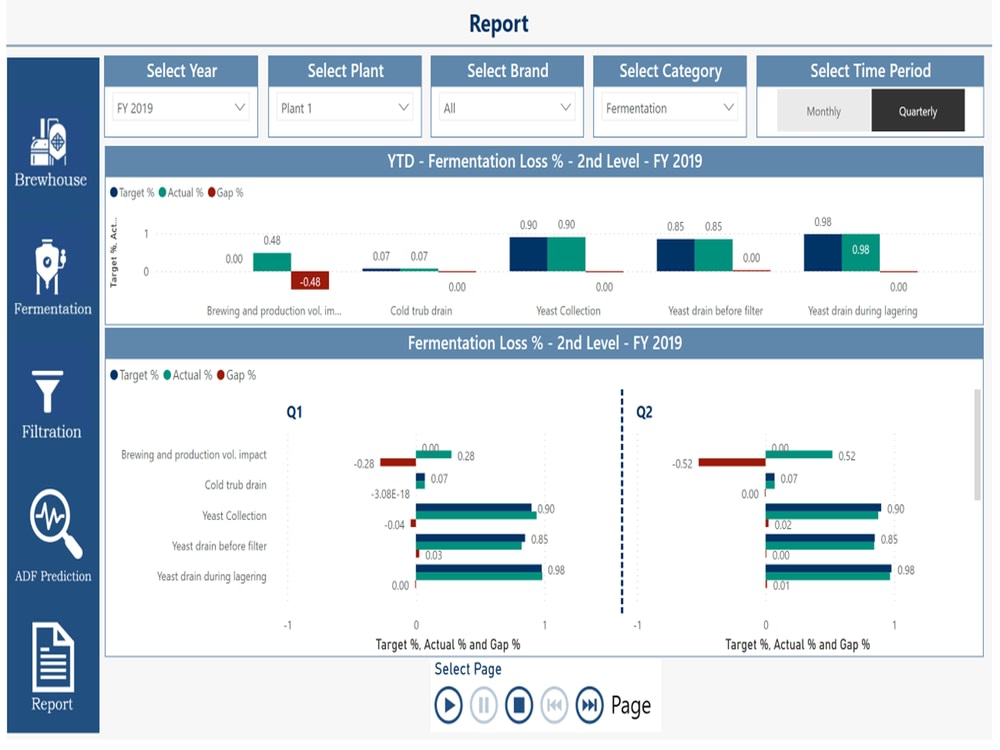Image resolution: width=1000 pixels, height=750 pixels.
Task: Click 'Yeast drain before filter' YTD axis label
Action: coord(715,311)
